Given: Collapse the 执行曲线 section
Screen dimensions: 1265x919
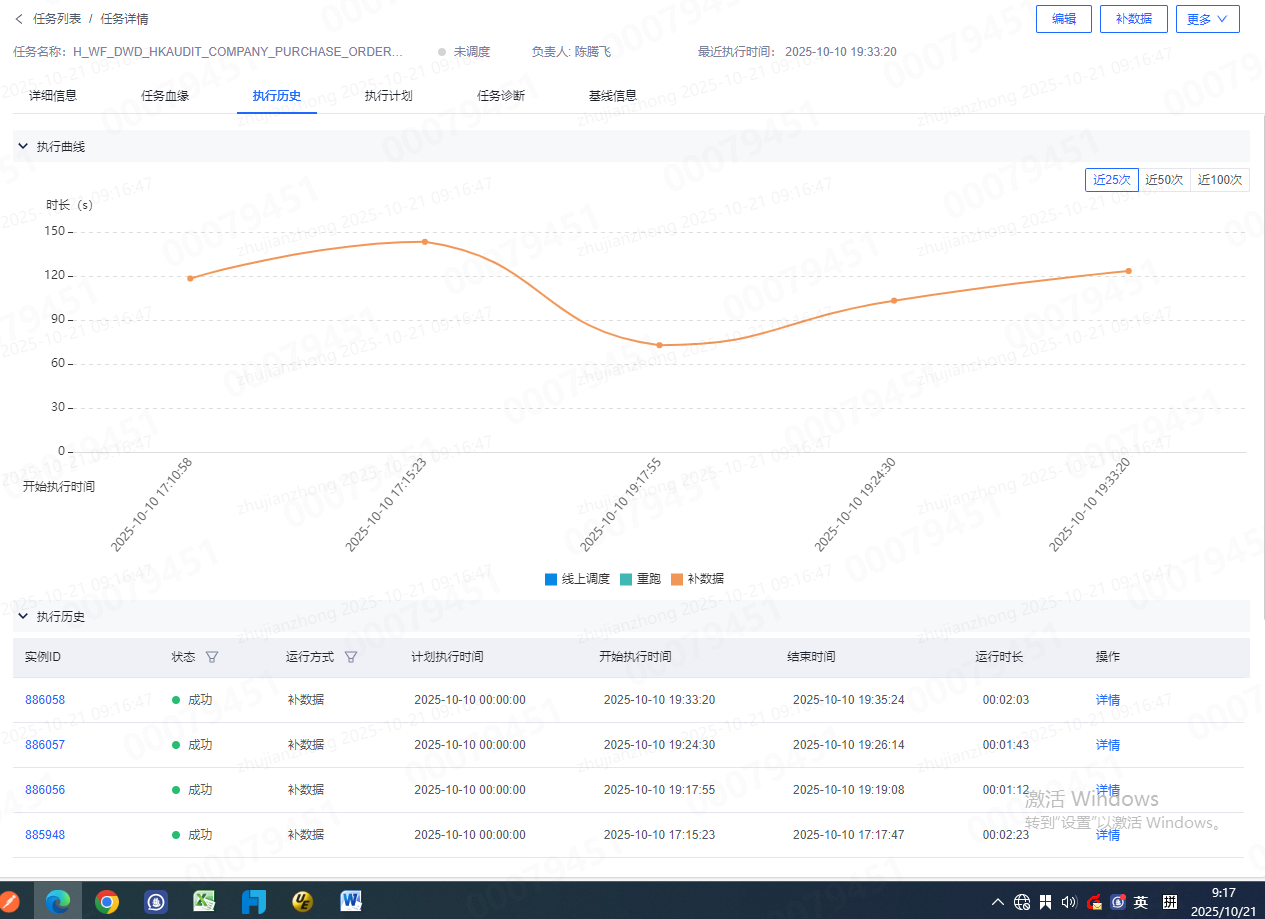Looking at the screenshot, I should click(x=23, y=146).
